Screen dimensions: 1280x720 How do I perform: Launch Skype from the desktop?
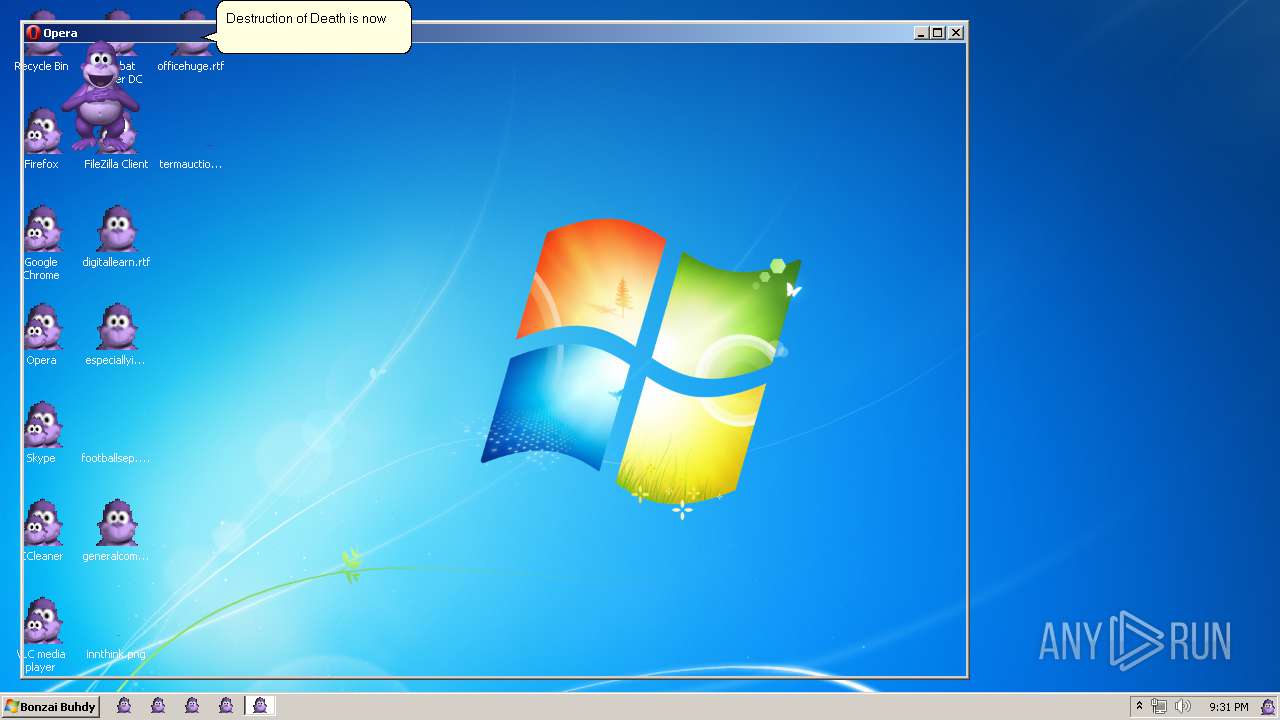click(x=41, y=433)
